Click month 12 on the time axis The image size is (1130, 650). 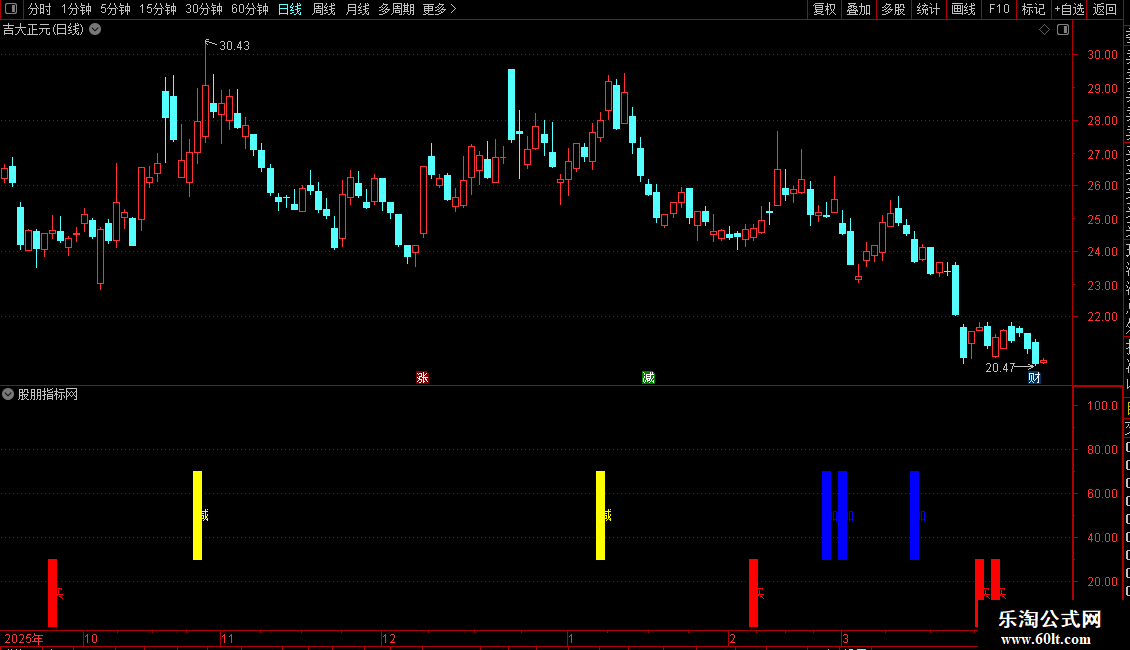(x=388, y=638)
